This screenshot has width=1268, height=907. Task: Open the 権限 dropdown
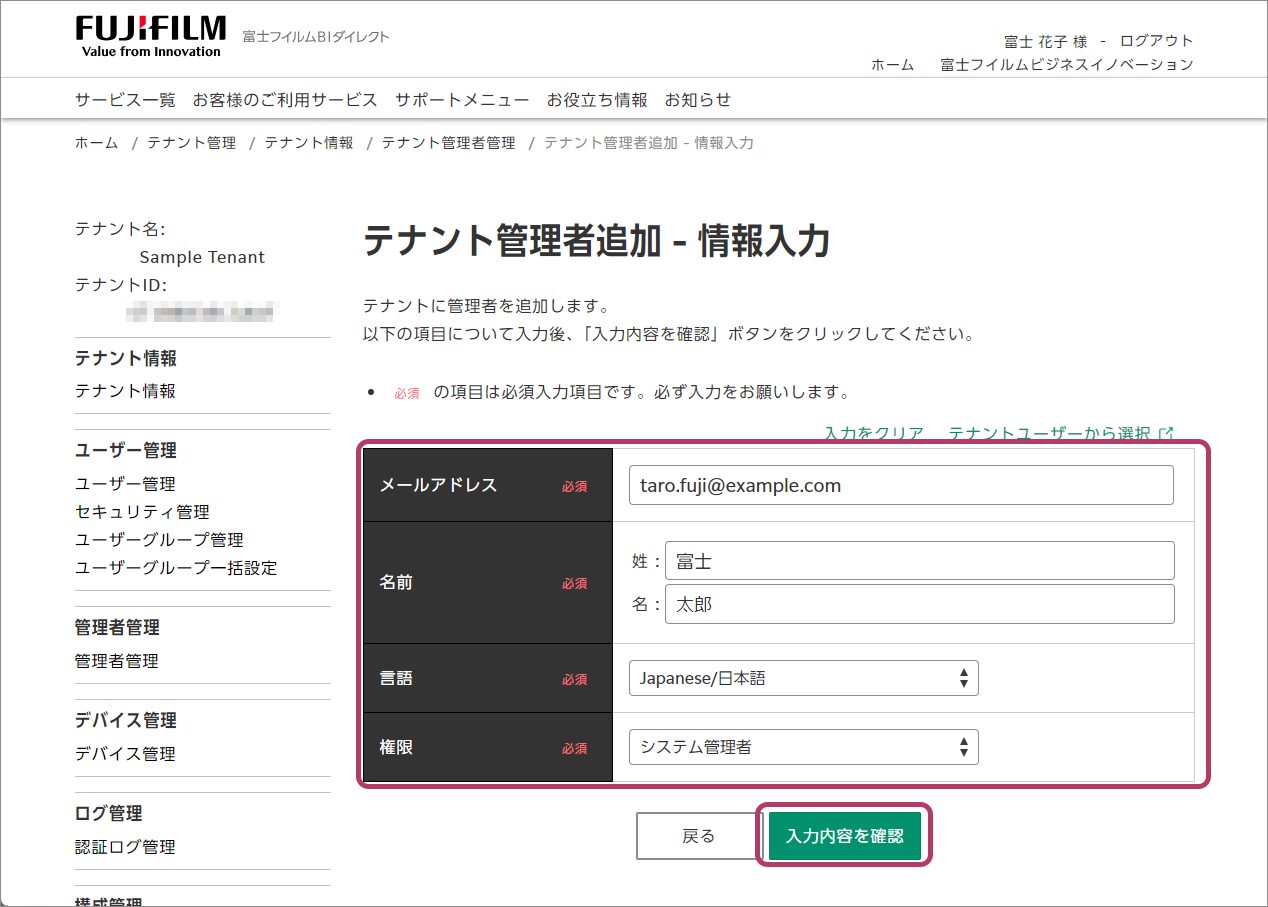803,747
